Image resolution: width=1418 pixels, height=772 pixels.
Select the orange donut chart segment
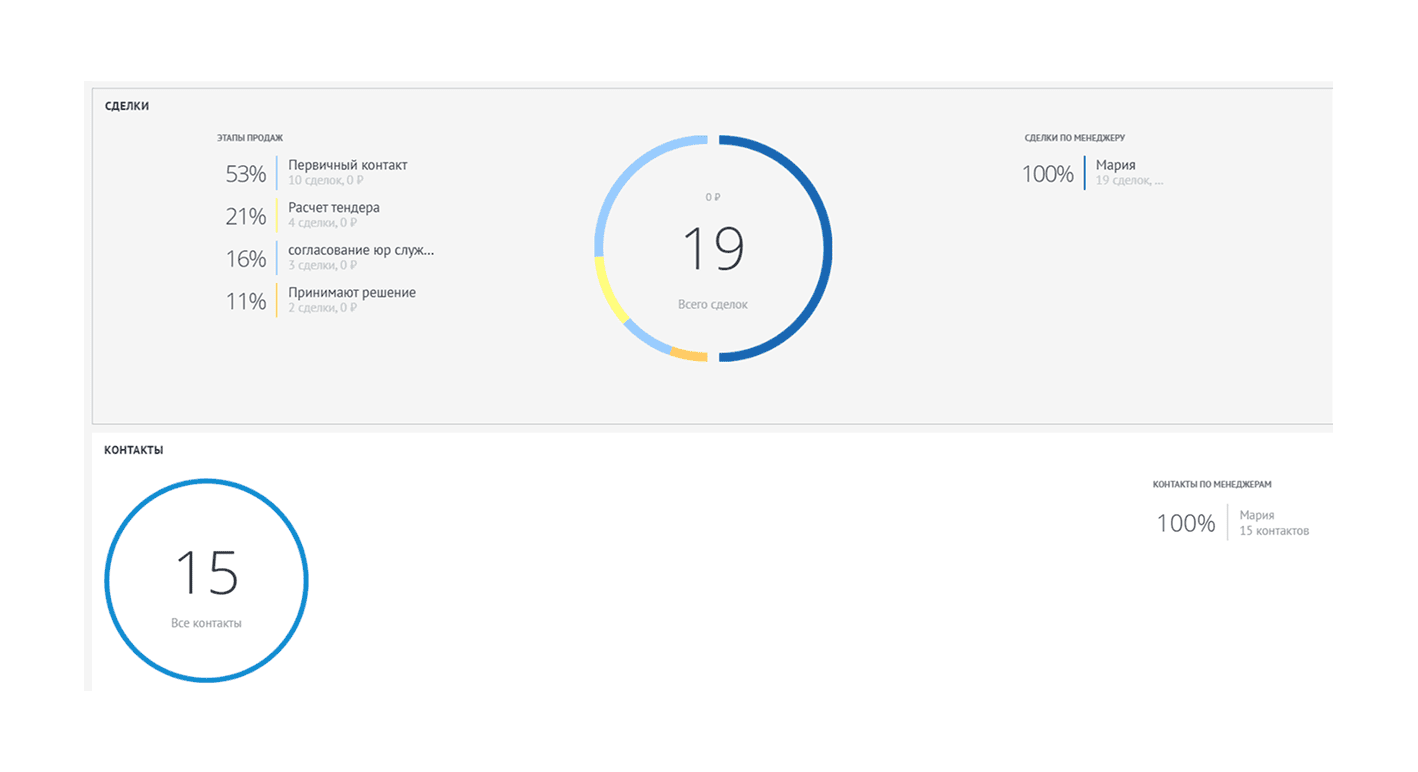tap(688, 355)
